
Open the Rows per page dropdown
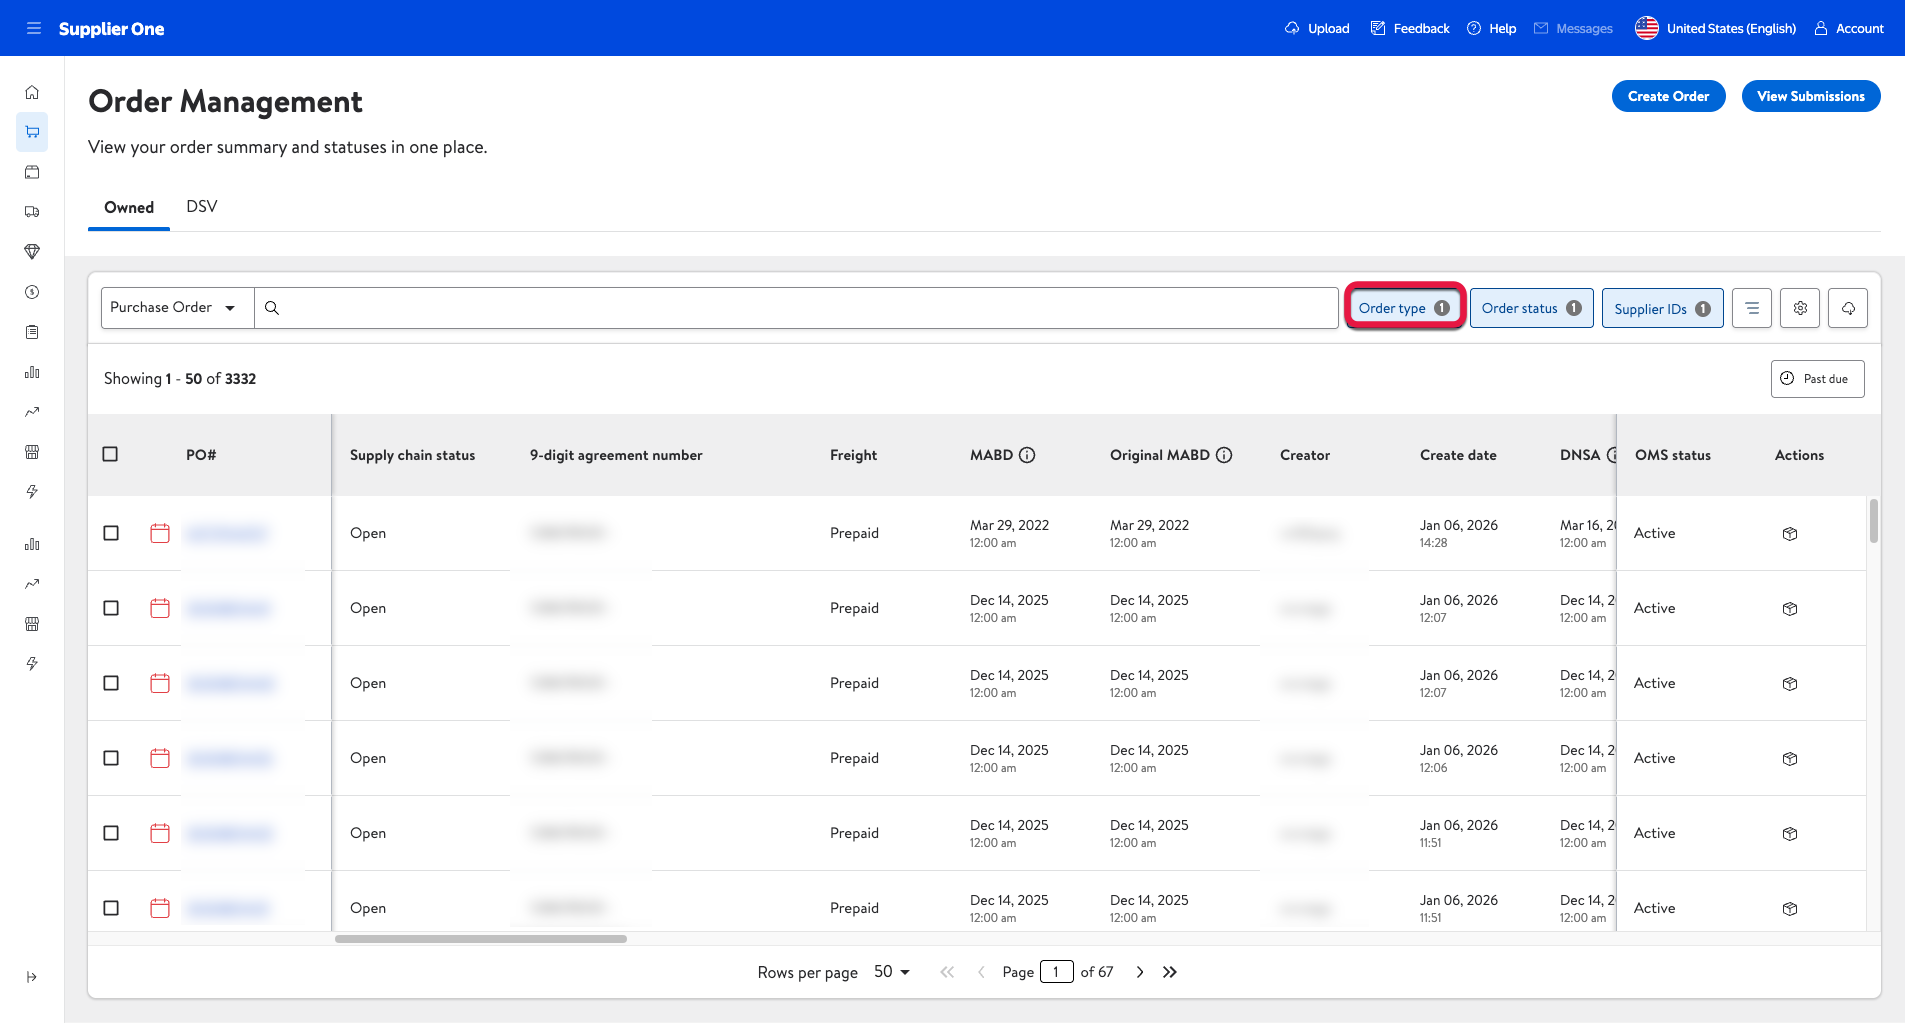click(891, 972)
